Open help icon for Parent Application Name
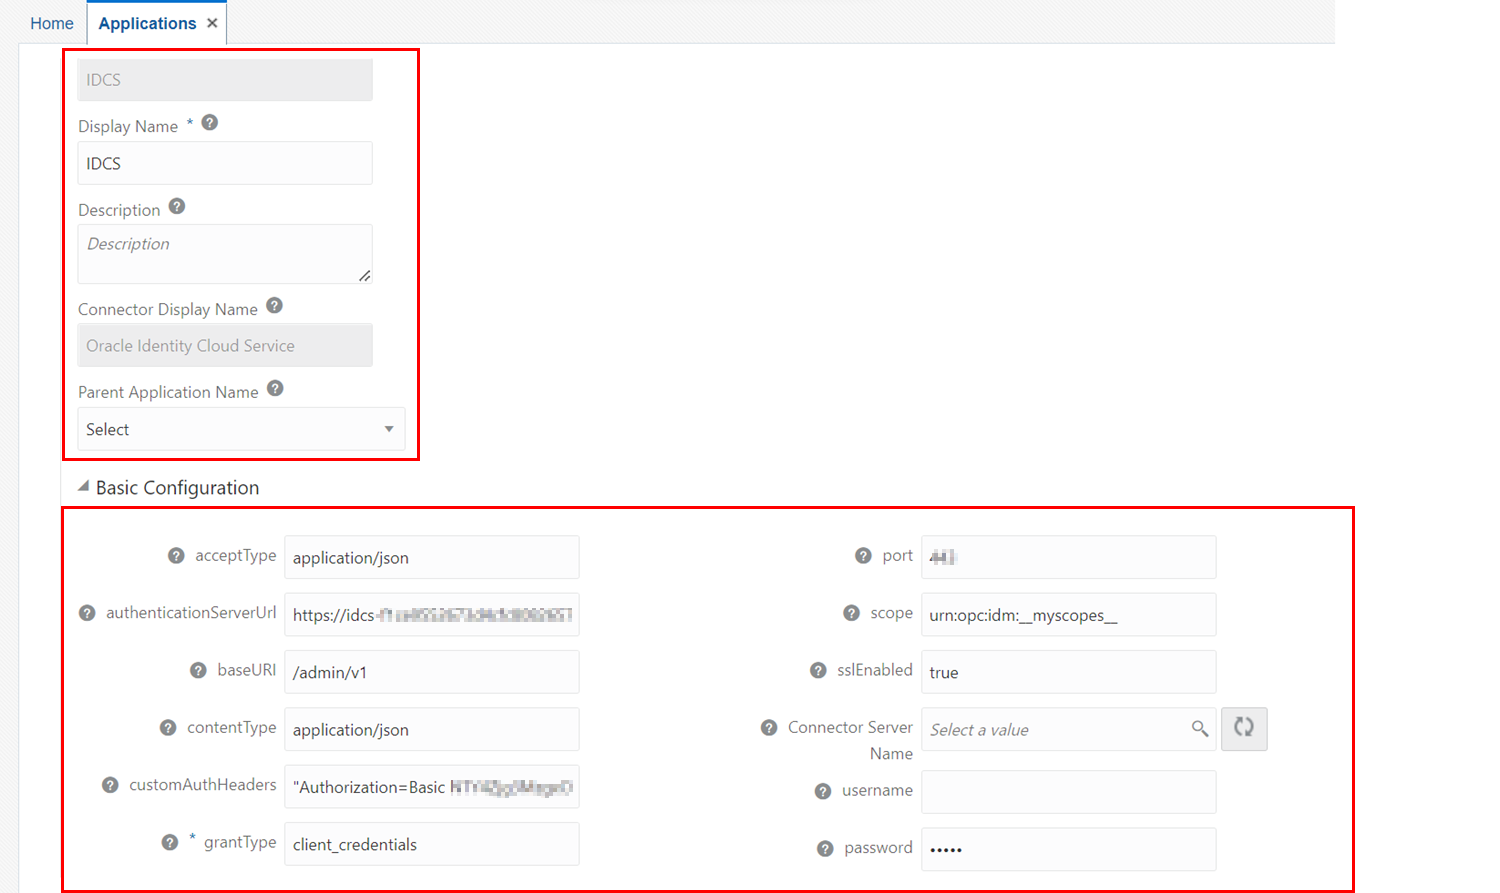This screenshot has height=893, width=1500. click(275, 389)
